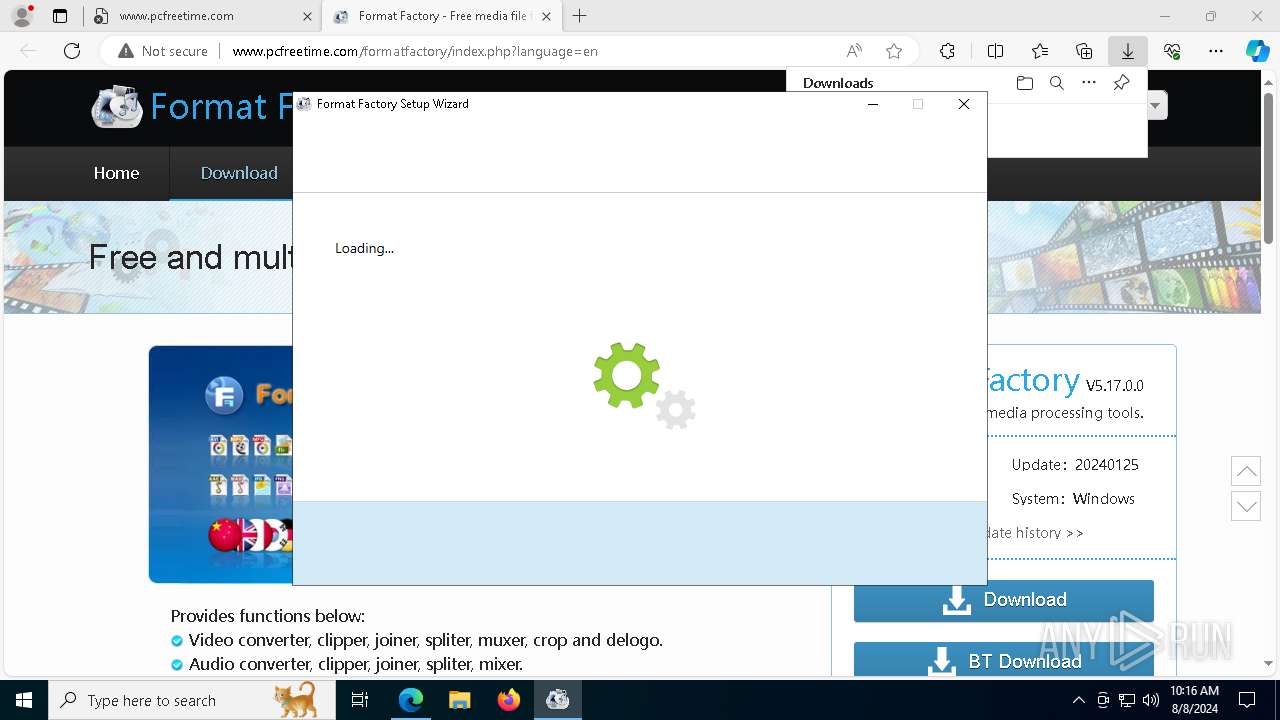1280x720 pixels.
Task: Open the Favorites list icon
Action: tap(1040, 51)
